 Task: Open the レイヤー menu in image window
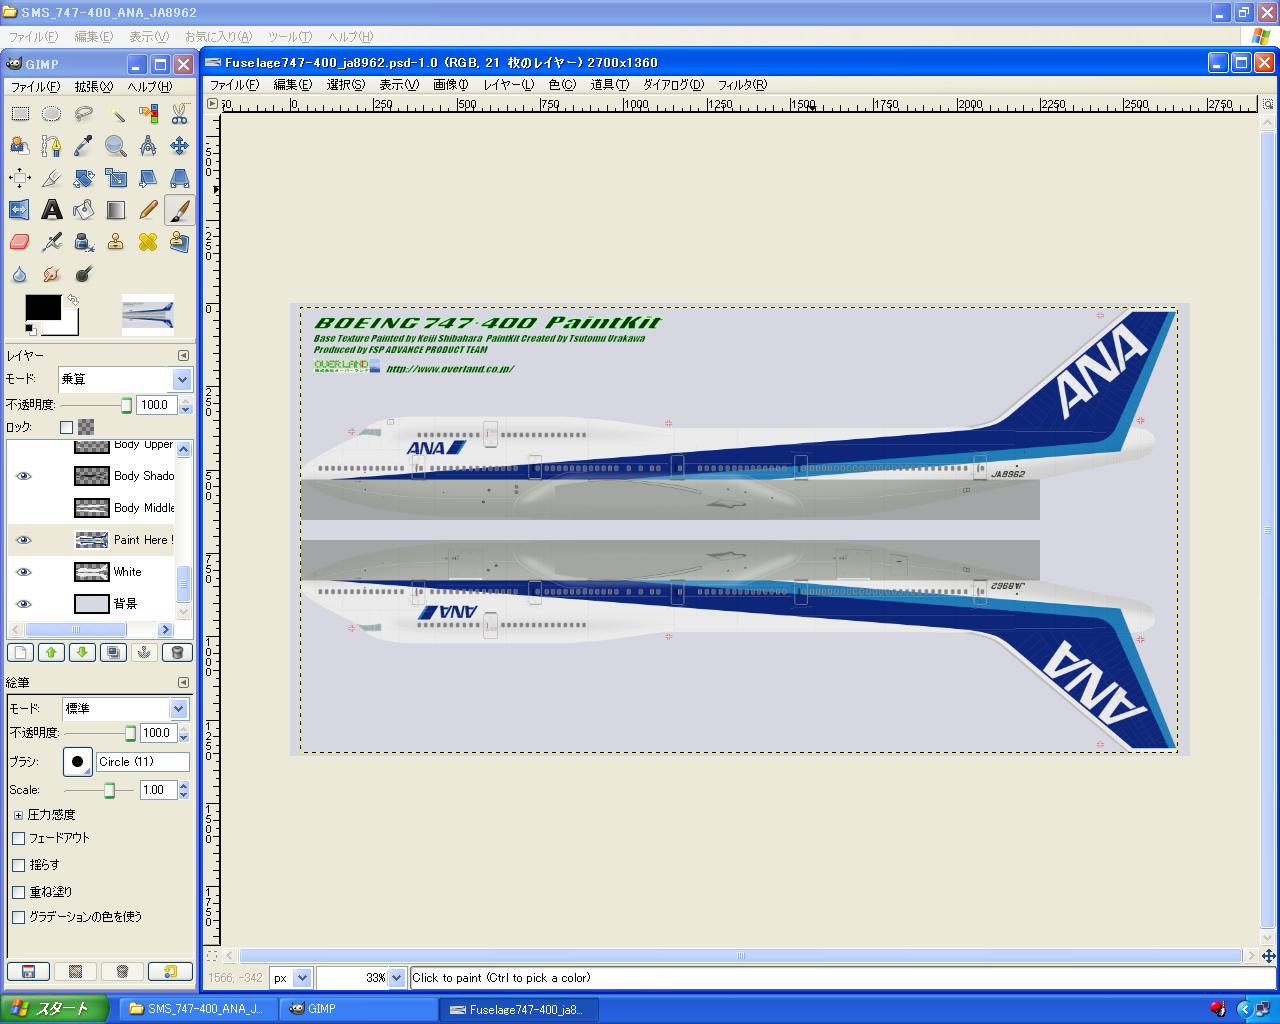pos(508,85)
